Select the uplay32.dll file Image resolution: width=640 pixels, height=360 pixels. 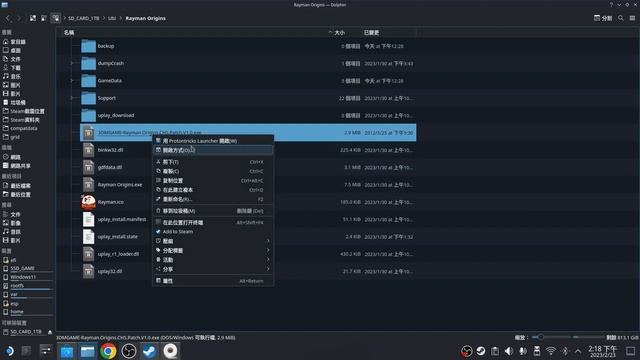(x=110, y=271)
